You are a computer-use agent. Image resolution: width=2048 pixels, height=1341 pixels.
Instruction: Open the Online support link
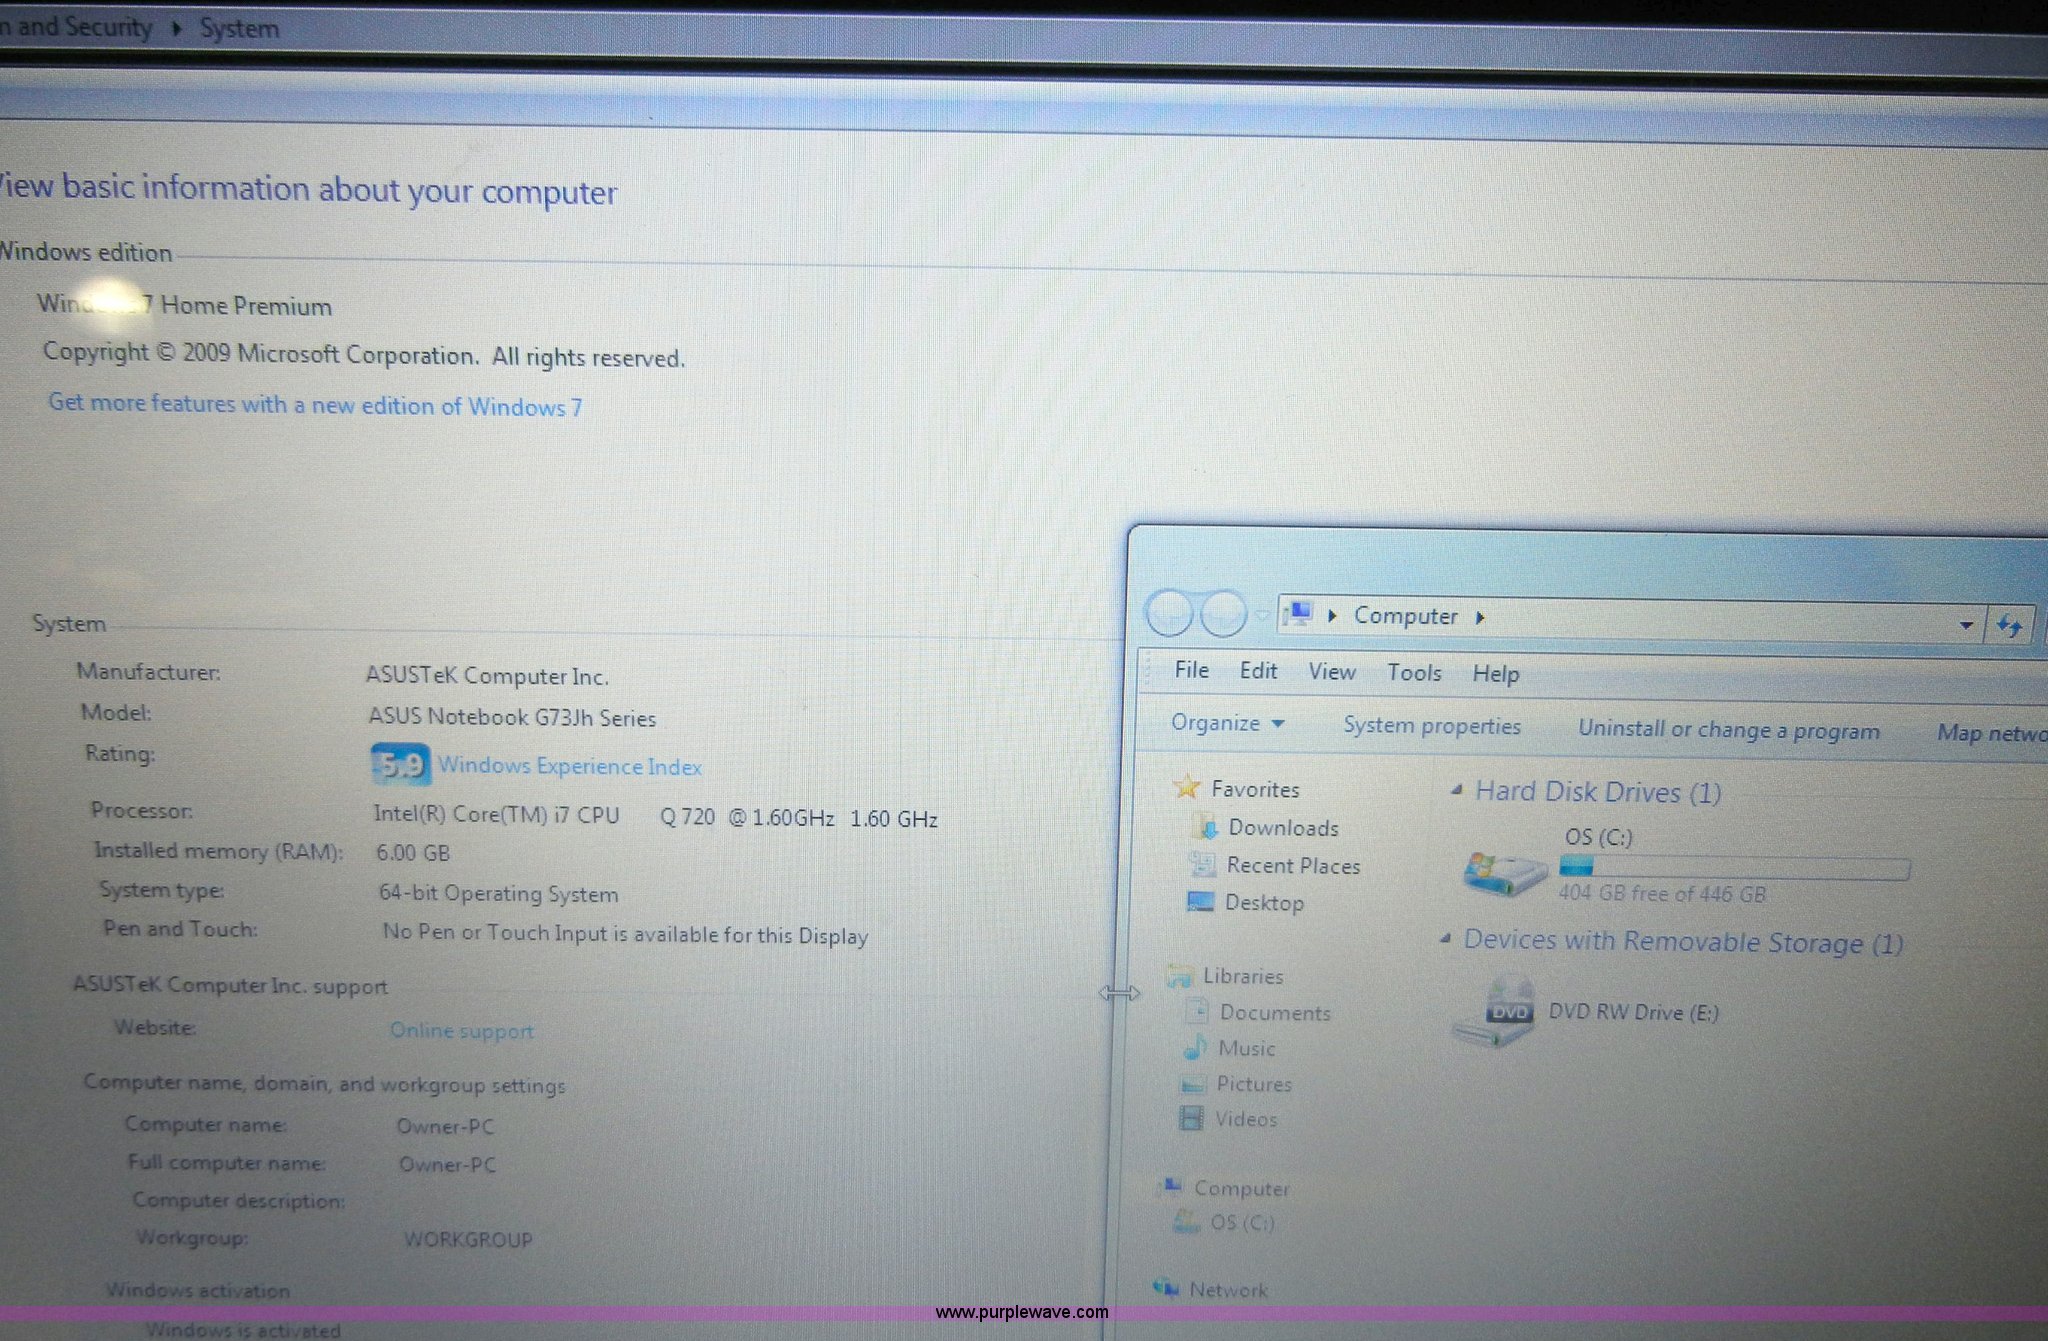tap(461, 1030)
